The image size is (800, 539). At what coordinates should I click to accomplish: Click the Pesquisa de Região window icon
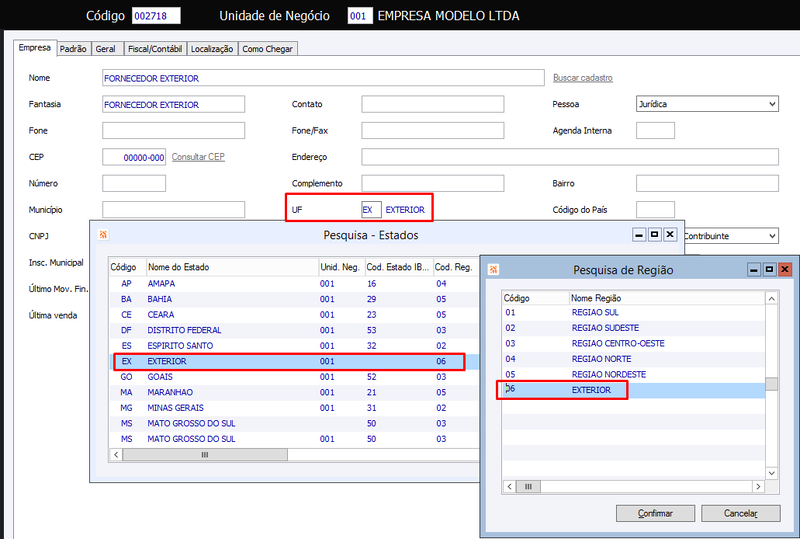(x=493, y=270)
